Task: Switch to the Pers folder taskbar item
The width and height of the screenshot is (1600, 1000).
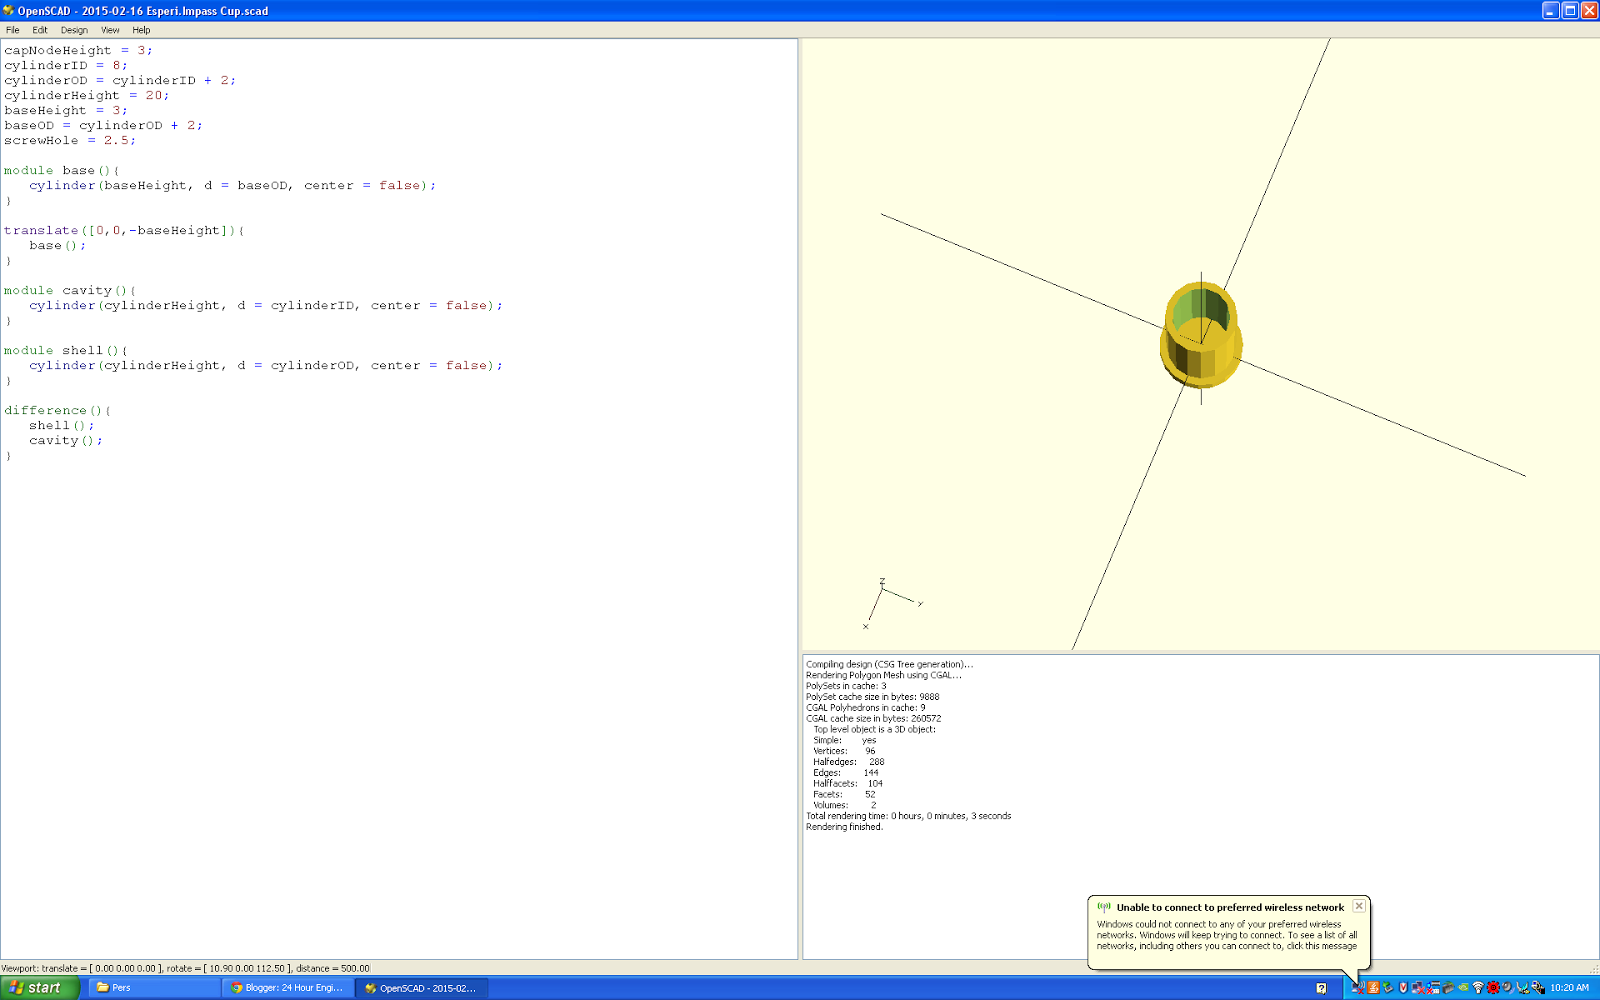Action: click(x=154, y=988)
